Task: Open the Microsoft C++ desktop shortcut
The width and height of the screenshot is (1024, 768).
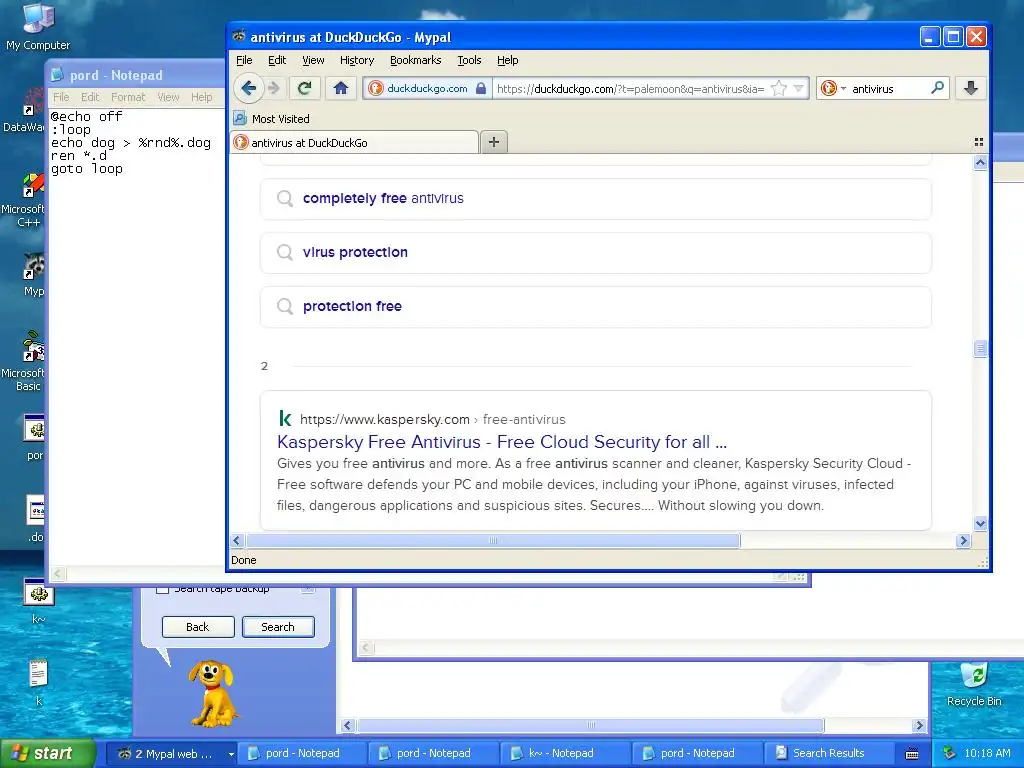Action: tap(26, 201)
